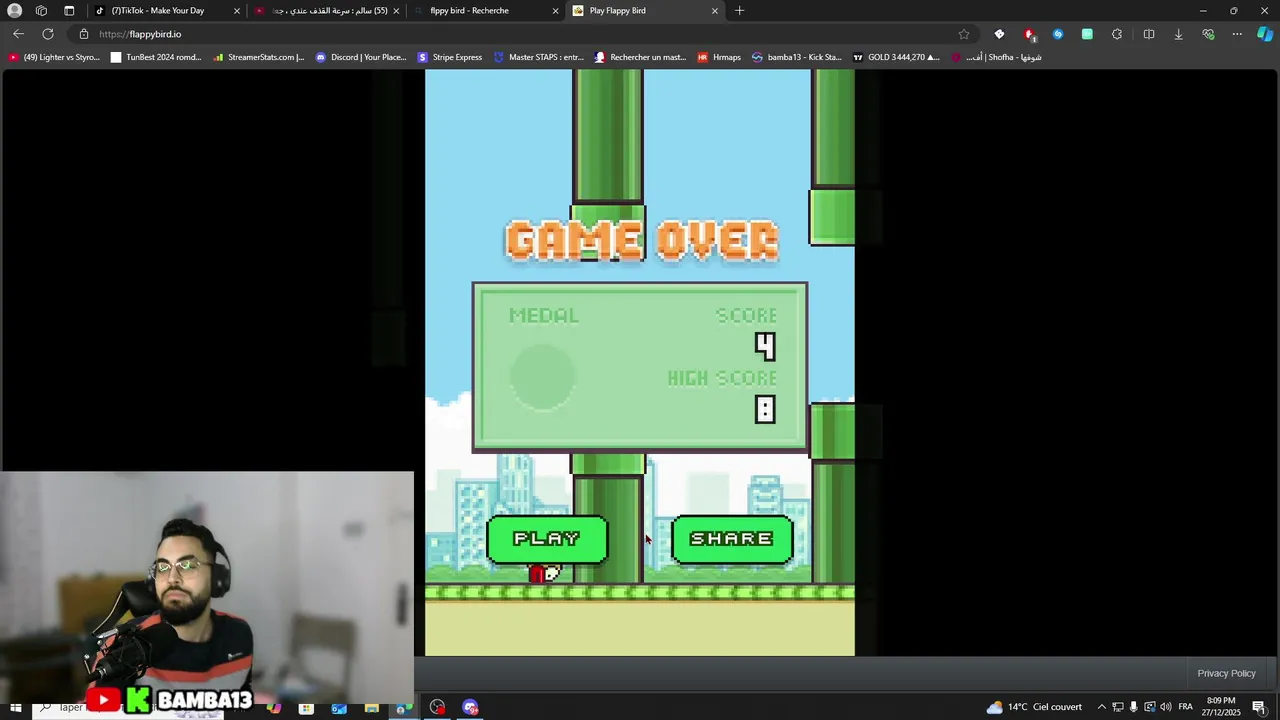Click the blue circular extension icon
Viewport: 1280px width, 720px height.
pyautogui.click(x=1058, y=34)
